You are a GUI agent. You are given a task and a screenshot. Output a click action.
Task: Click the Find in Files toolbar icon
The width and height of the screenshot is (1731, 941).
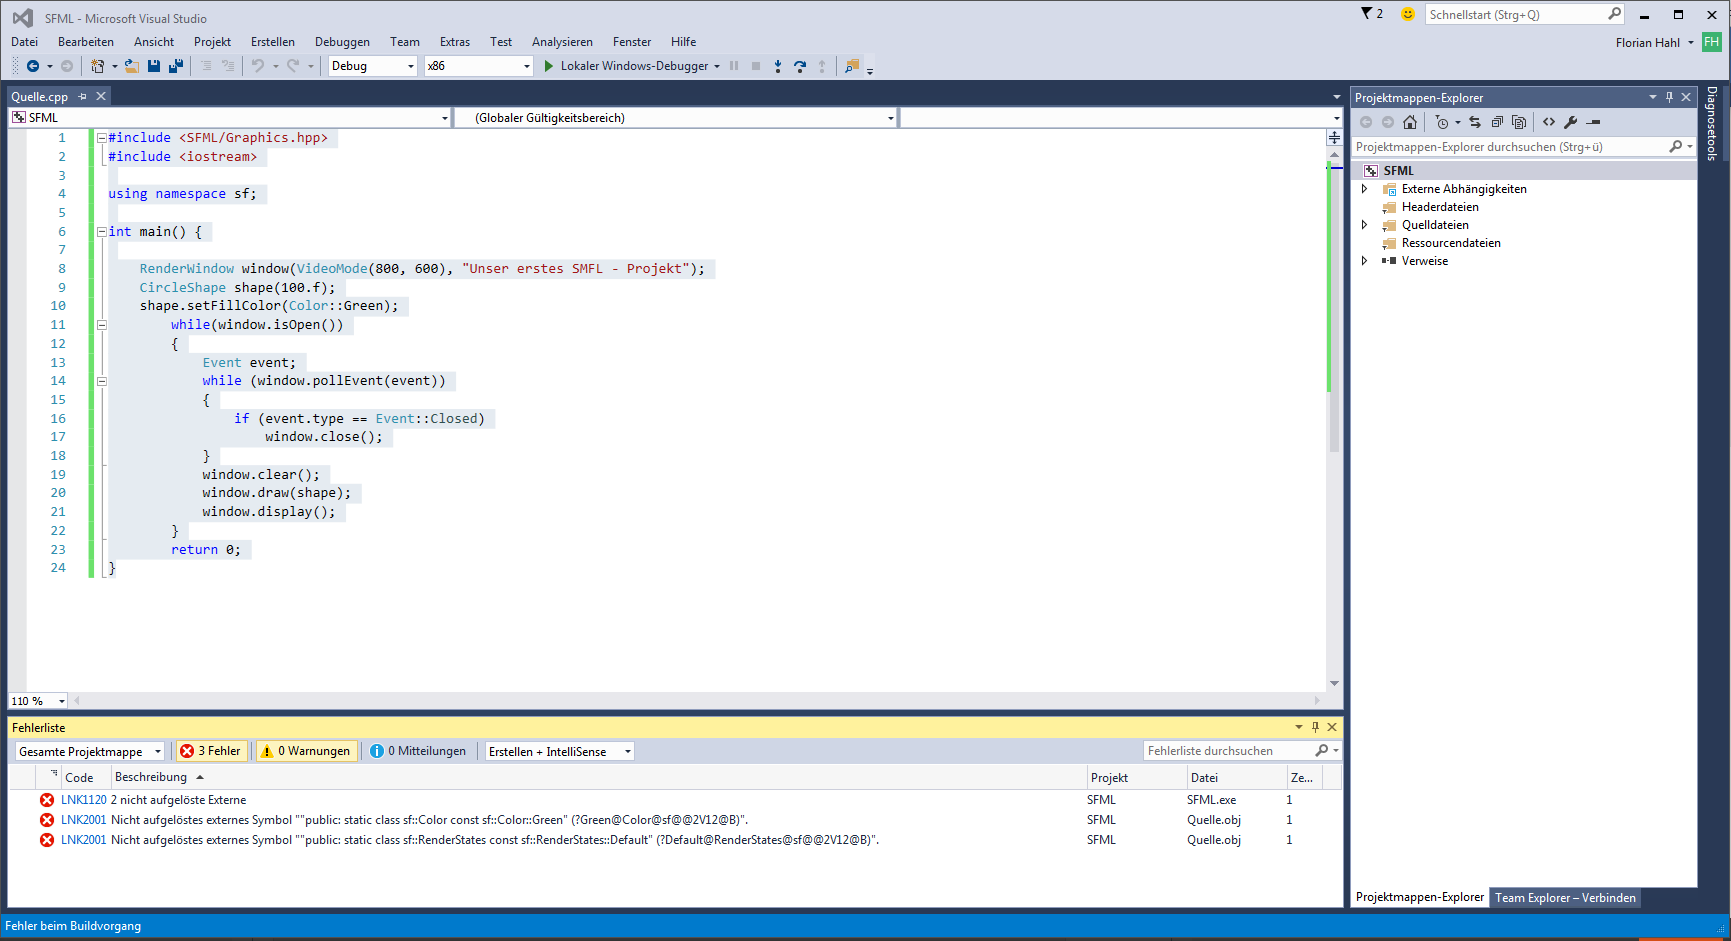coord(852,66)
